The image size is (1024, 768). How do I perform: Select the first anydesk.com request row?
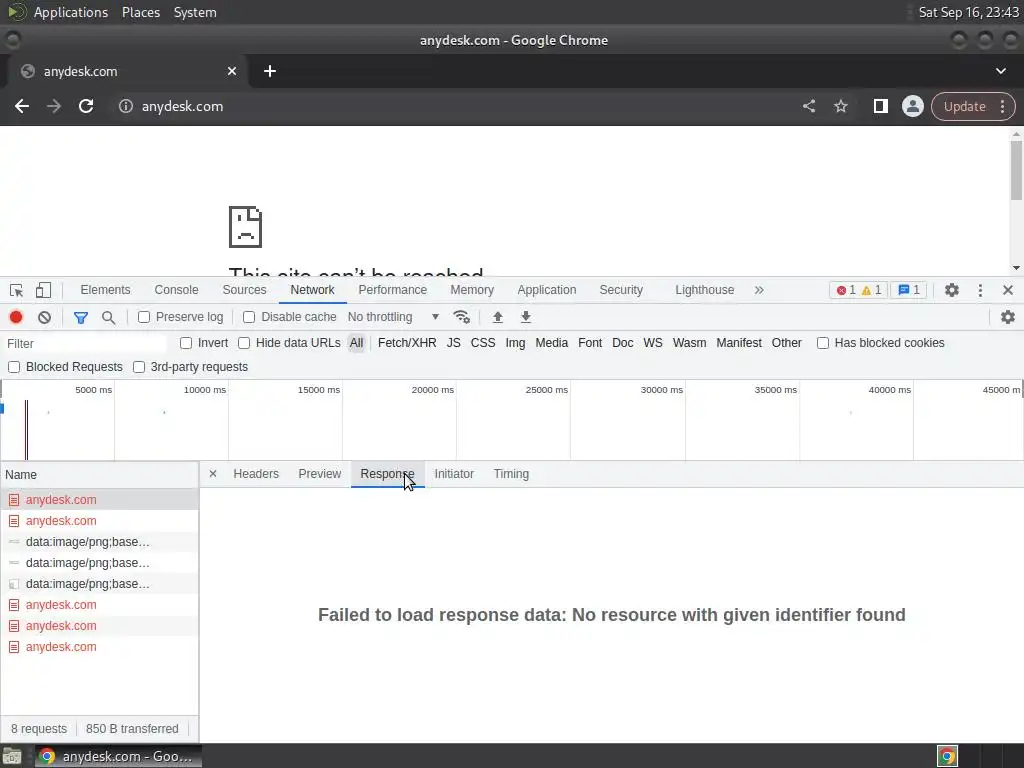99,500
